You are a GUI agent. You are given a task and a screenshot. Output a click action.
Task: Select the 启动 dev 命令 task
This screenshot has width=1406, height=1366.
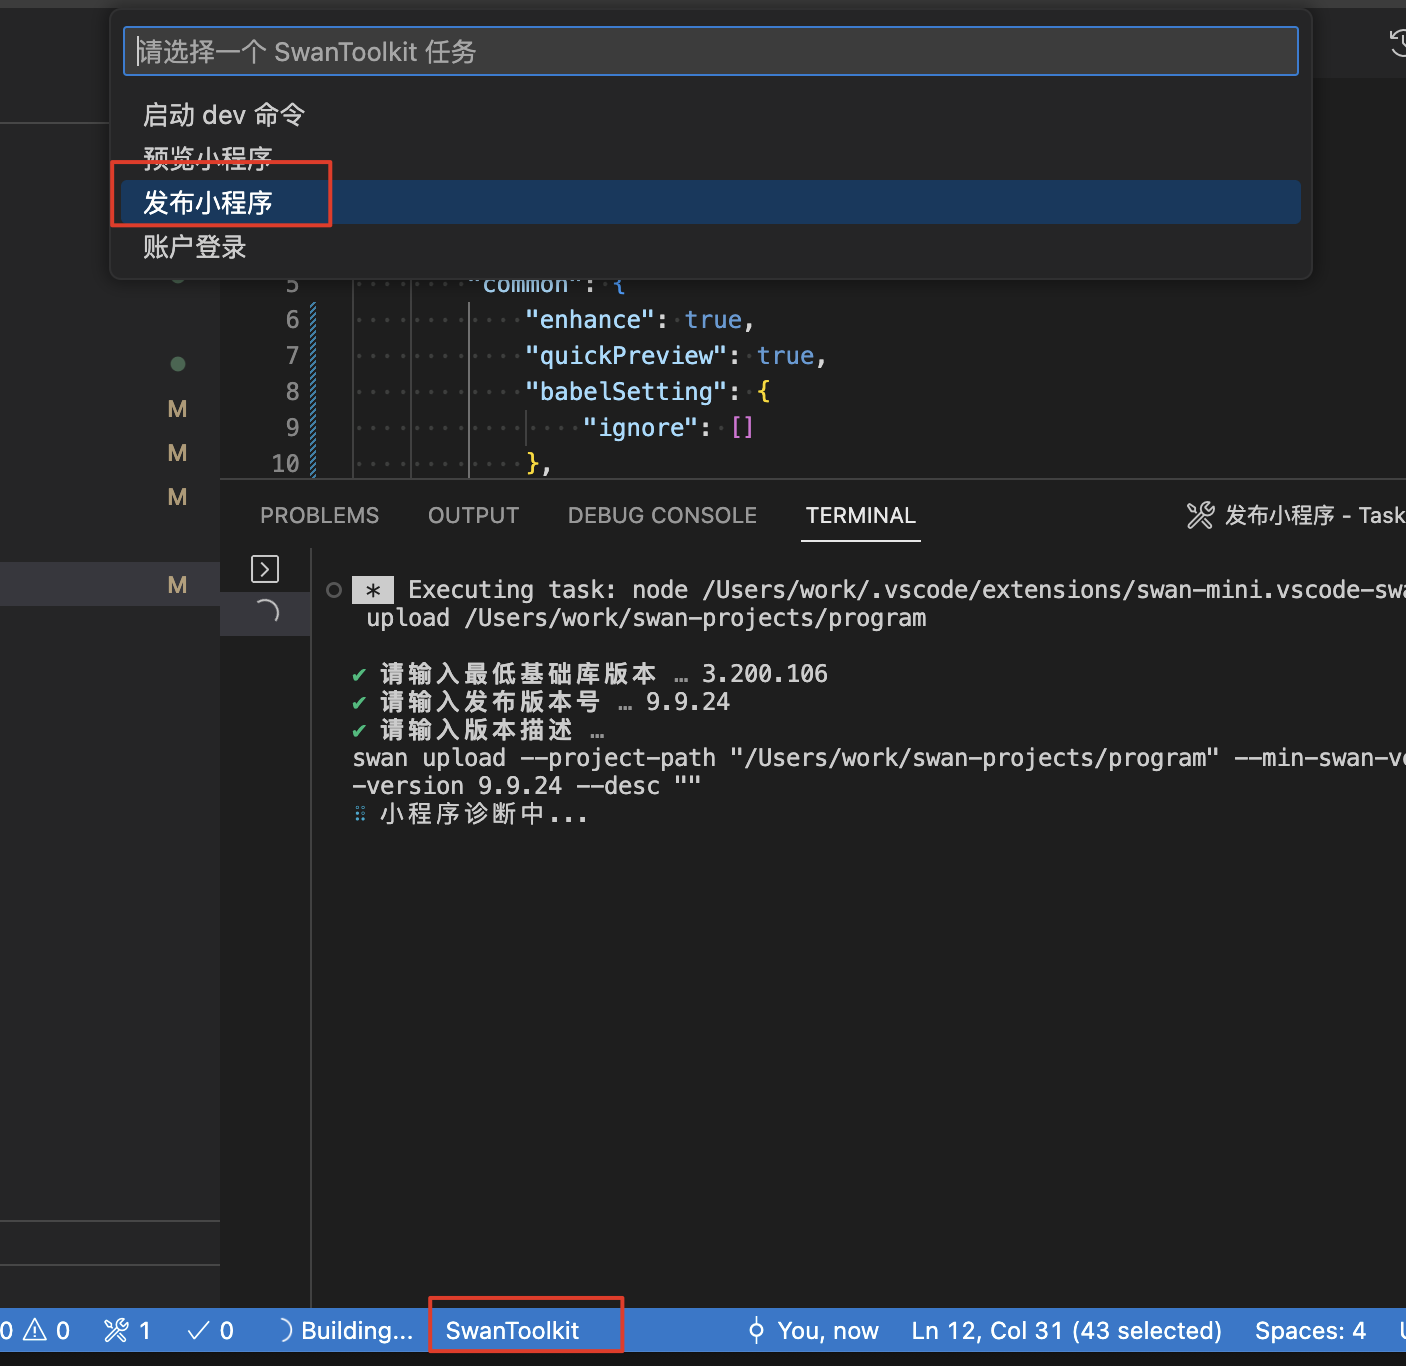tap(224, 115)
